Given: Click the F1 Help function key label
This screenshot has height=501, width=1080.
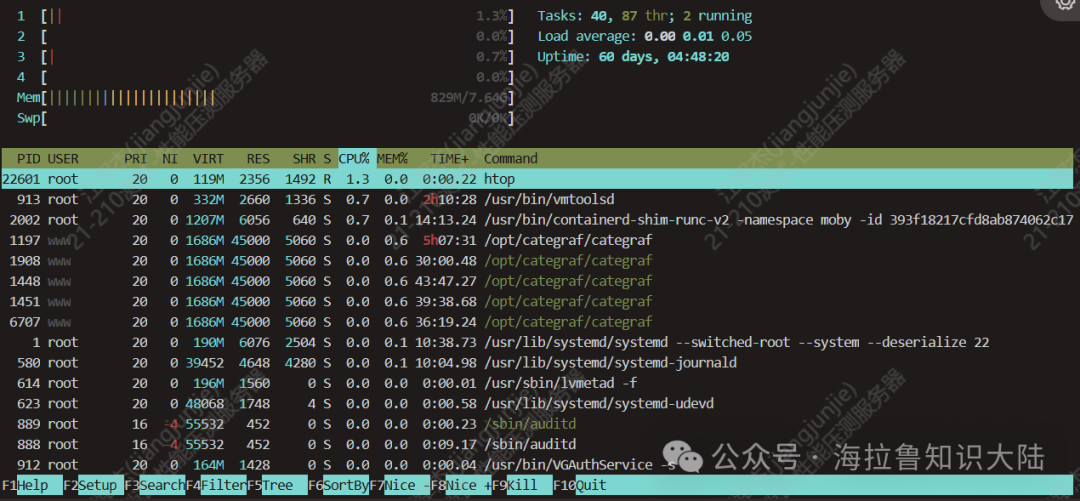Looking at the screenshot, I should (x=31, y=485).
